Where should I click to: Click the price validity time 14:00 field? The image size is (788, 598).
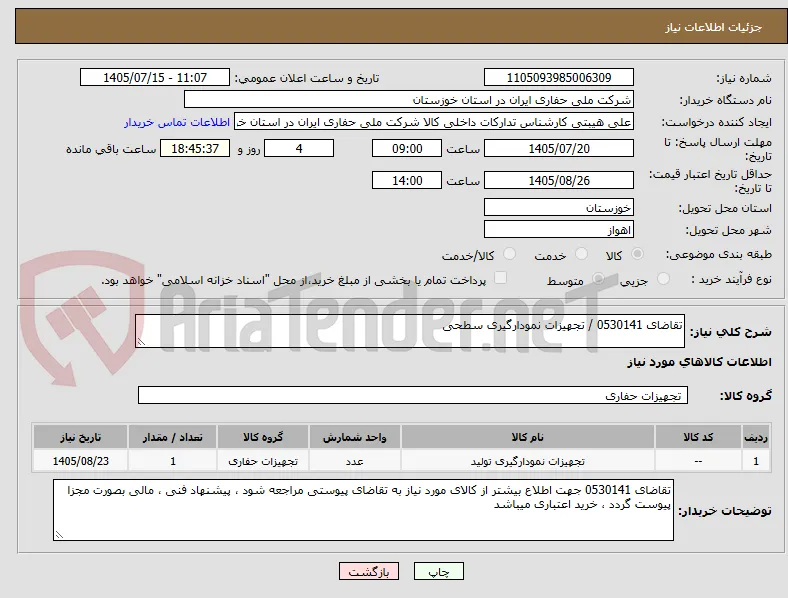click(407, 180)
